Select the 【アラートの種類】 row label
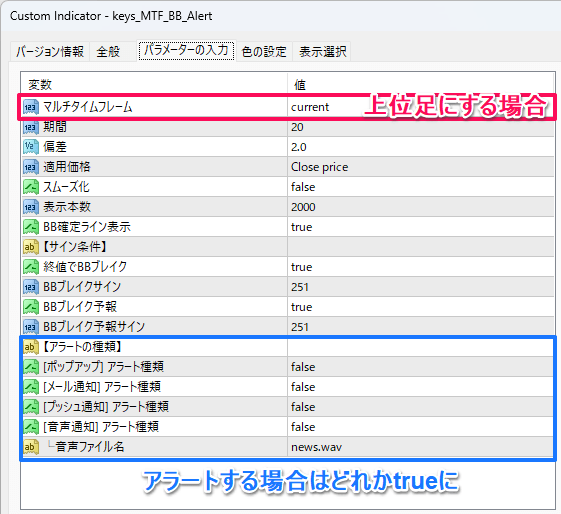This screenshot has width=561, height=514. 83,347
